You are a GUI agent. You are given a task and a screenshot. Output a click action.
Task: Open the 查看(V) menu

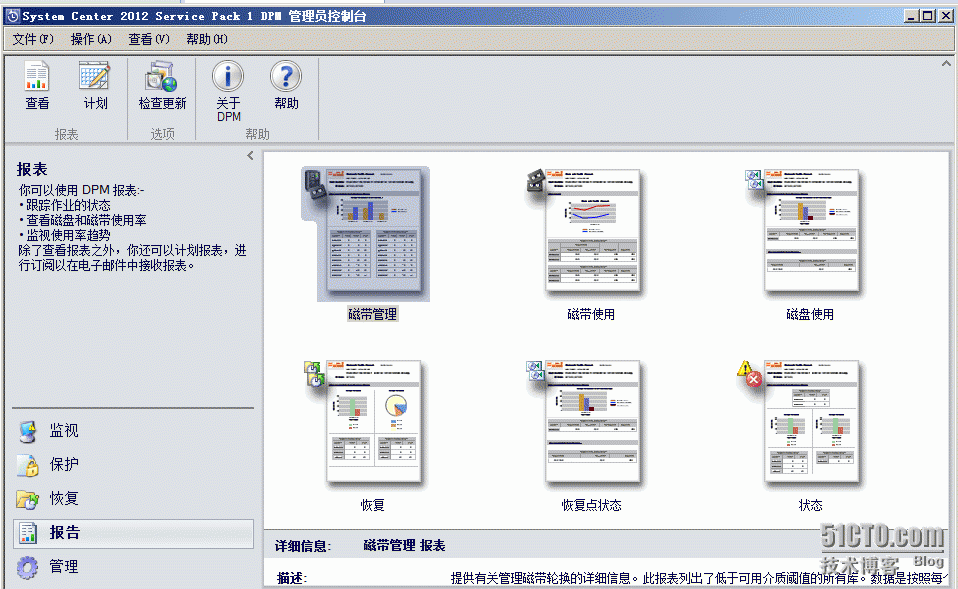pos(148,39)
